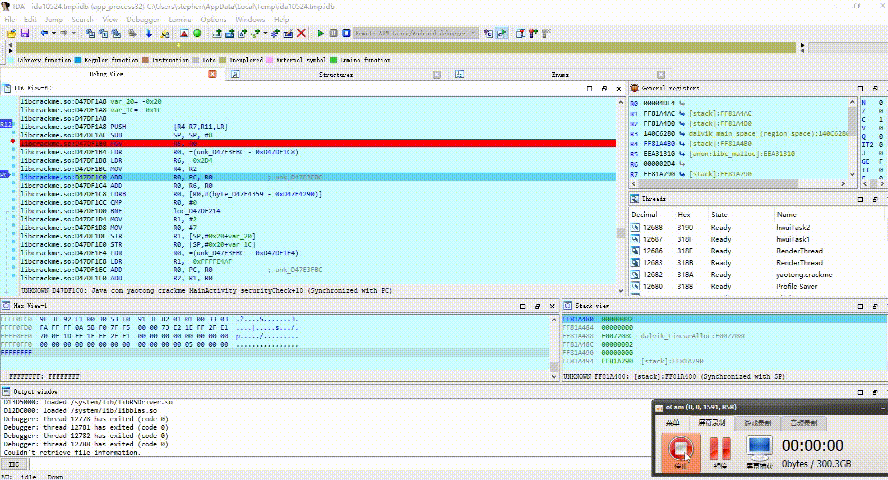Click the Open file toolbar icon
The image size is (888, 480).
10,33
